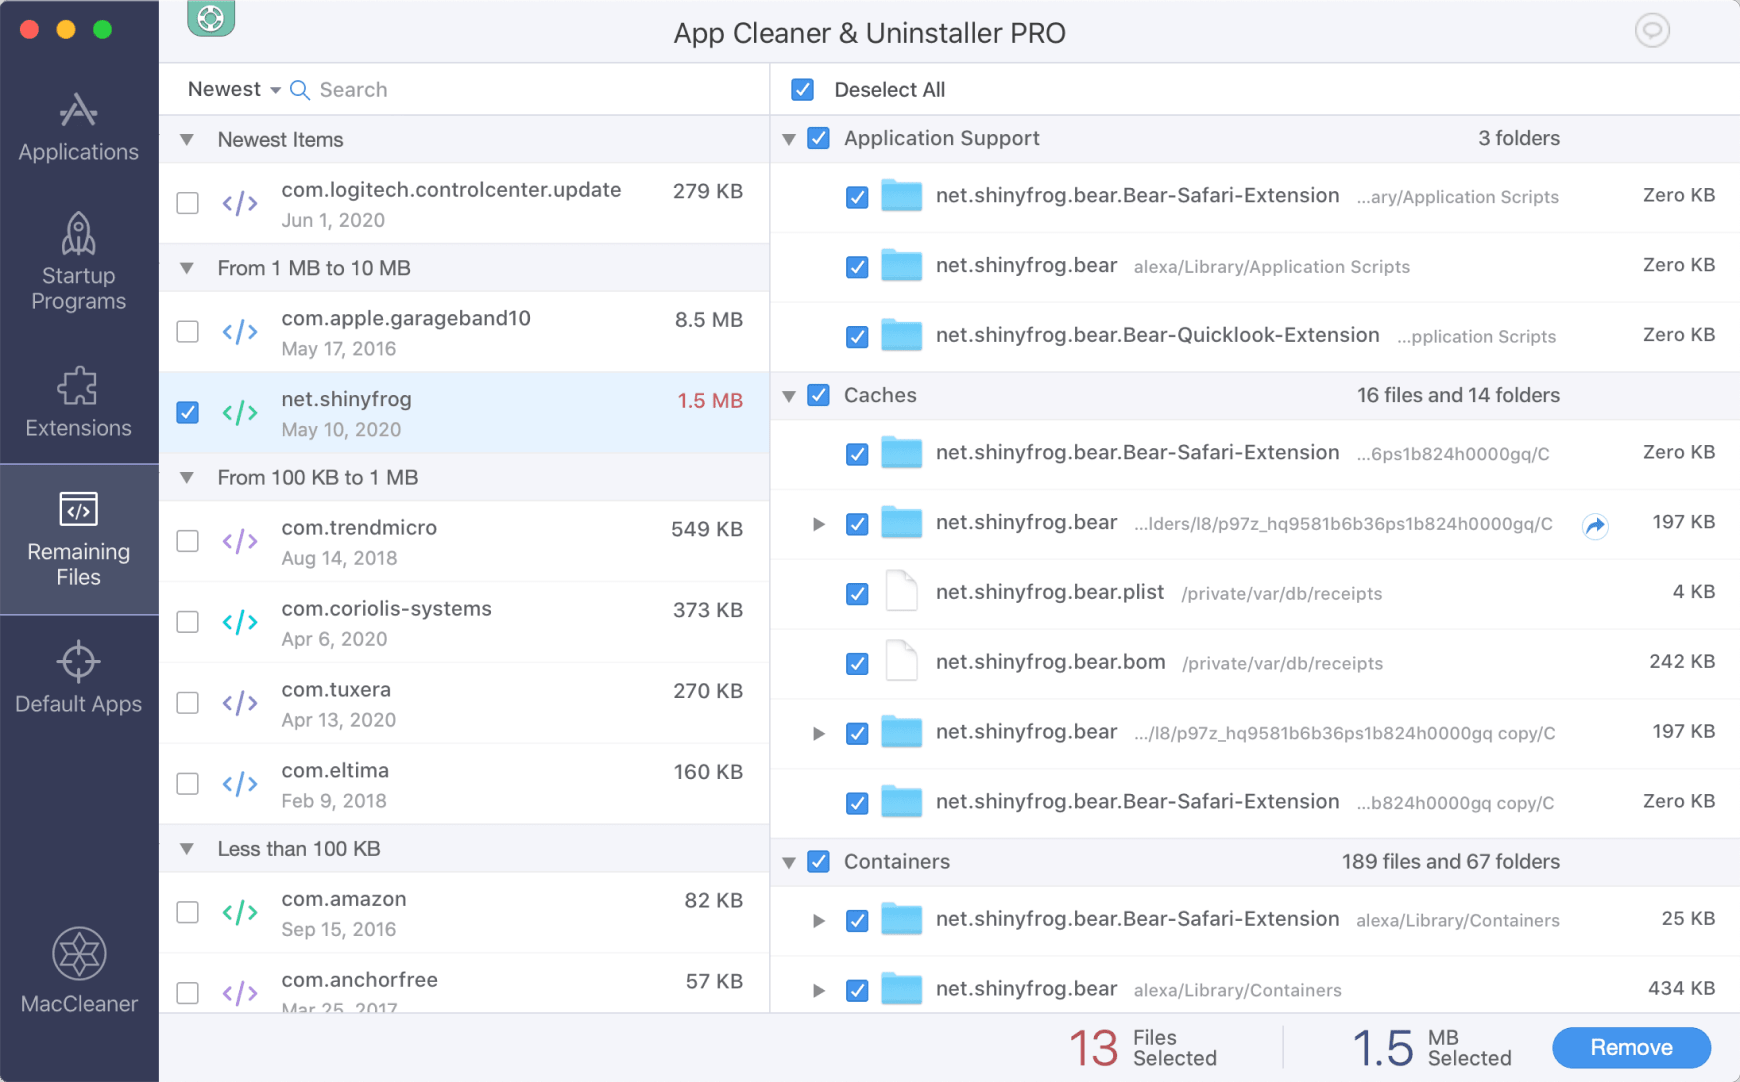The height and width of the screenshot is (1082, 1740).
Task: Expand net.shinyfrog.bear under Containers
Action: (x=819, y=991)
